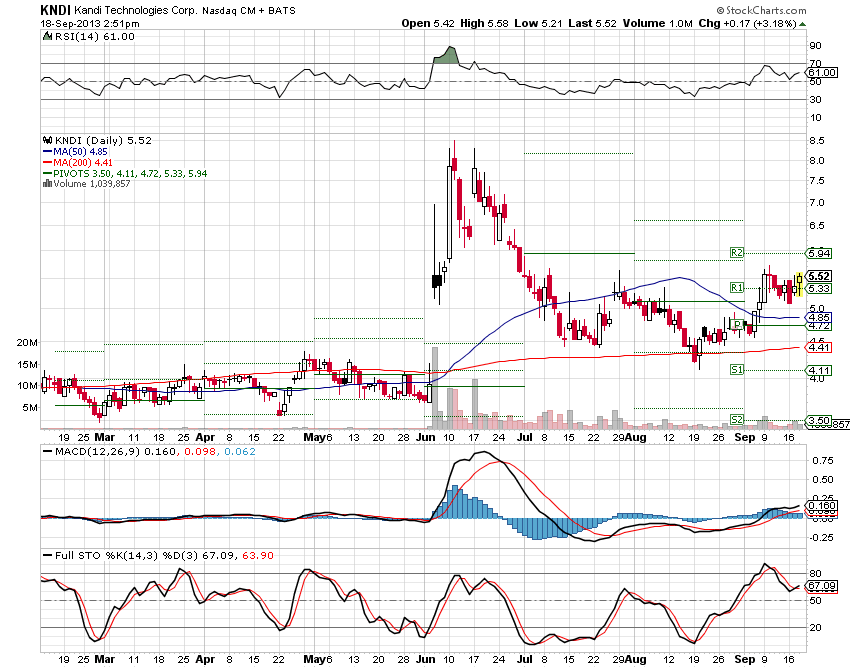Click the P pivot marker
Viewport: 850px width, 668px height.
(x=737, y=324)
